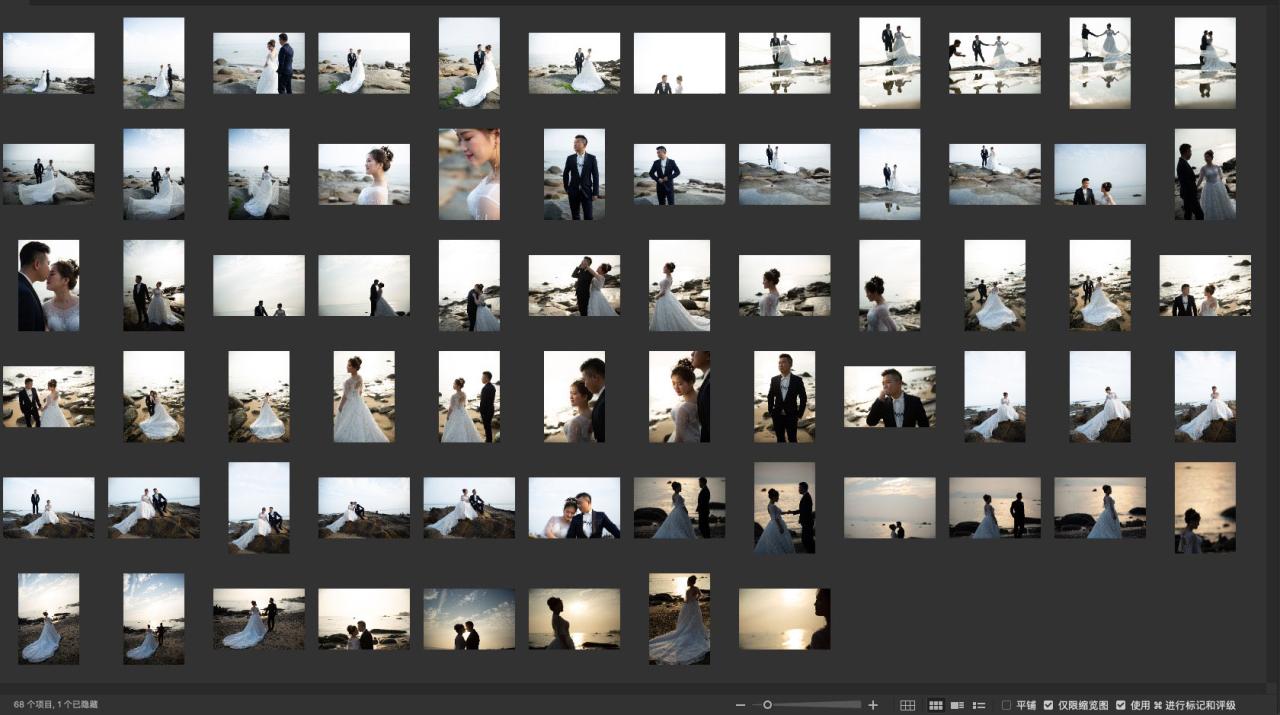Click the plus icon to enlarge thumbnails
Screen dimensions: 1280x715
tap(873, 705)
